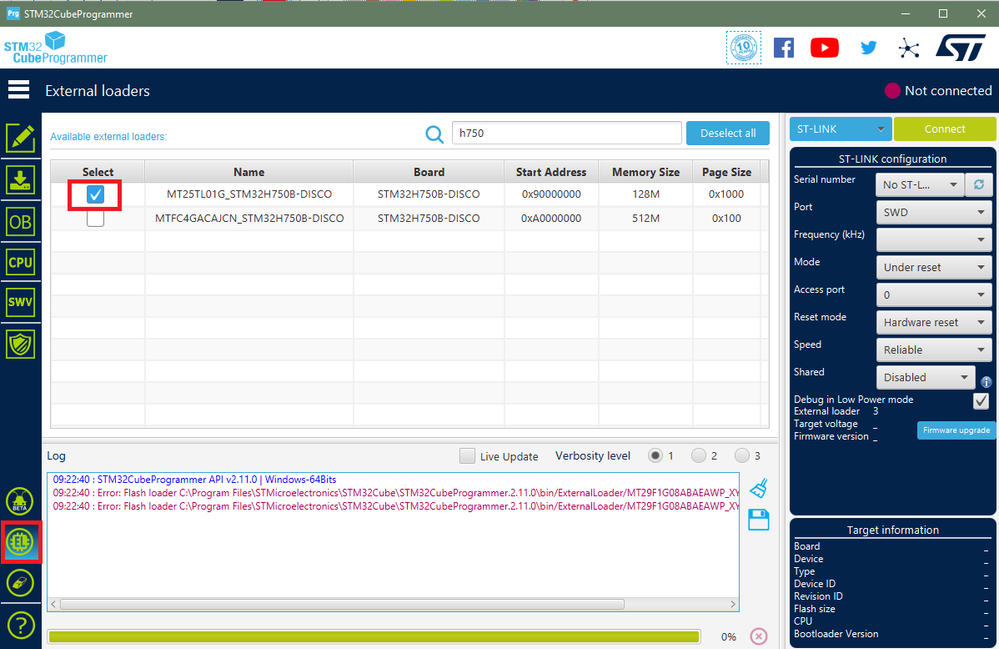Viewport: 999px width, 649px height.
Task: Click the Name column header
Action: pos(249,172)
